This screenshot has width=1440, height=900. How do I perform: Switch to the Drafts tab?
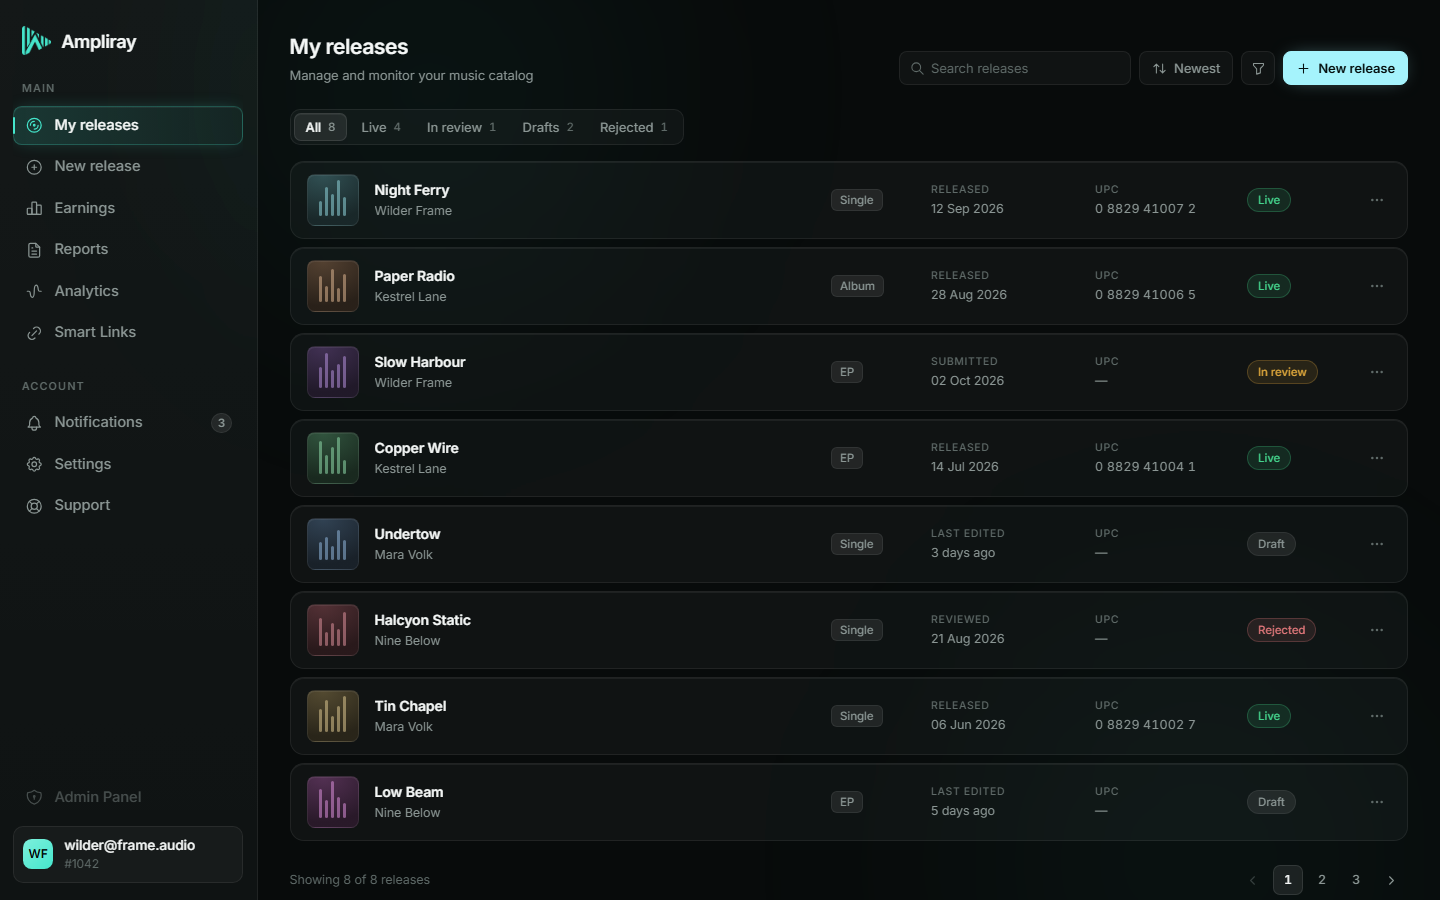[548, 127]
